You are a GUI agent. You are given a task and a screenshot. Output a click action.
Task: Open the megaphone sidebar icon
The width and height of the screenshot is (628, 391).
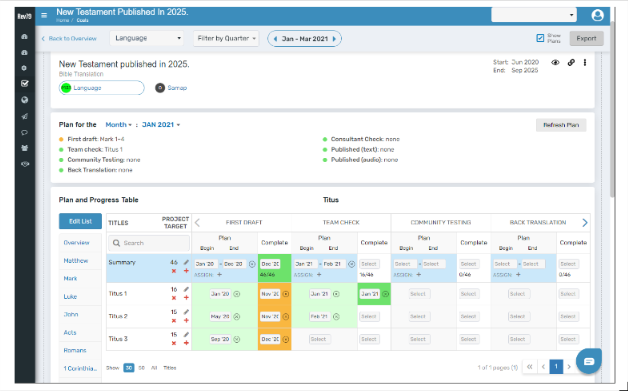coord(24,116)
